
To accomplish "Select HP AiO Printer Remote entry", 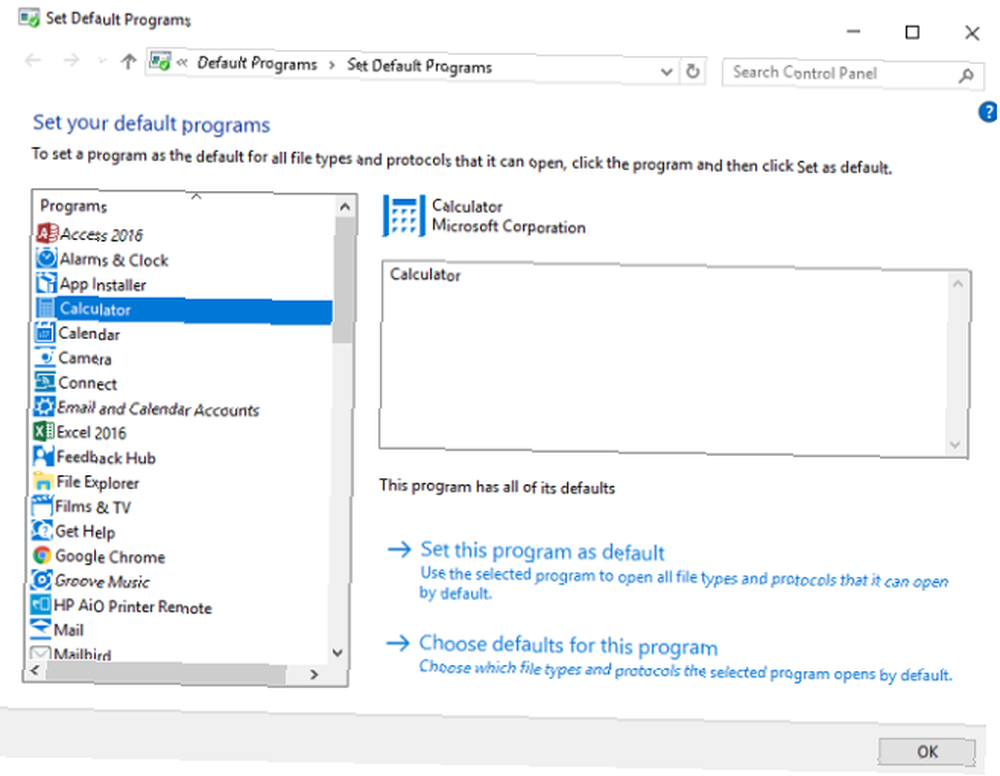I will [133, 606].
